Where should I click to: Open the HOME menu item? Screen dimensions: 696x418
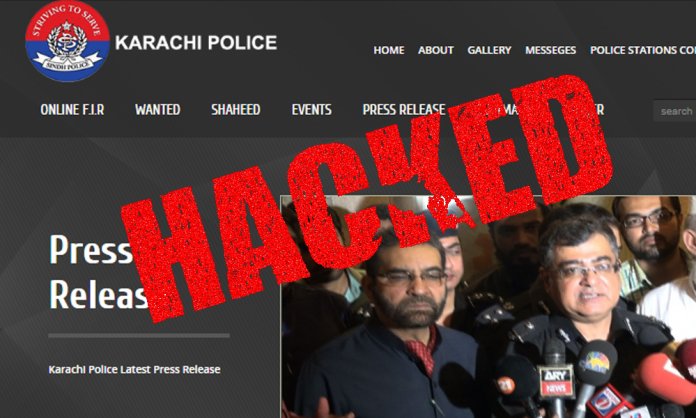[389, 50]
